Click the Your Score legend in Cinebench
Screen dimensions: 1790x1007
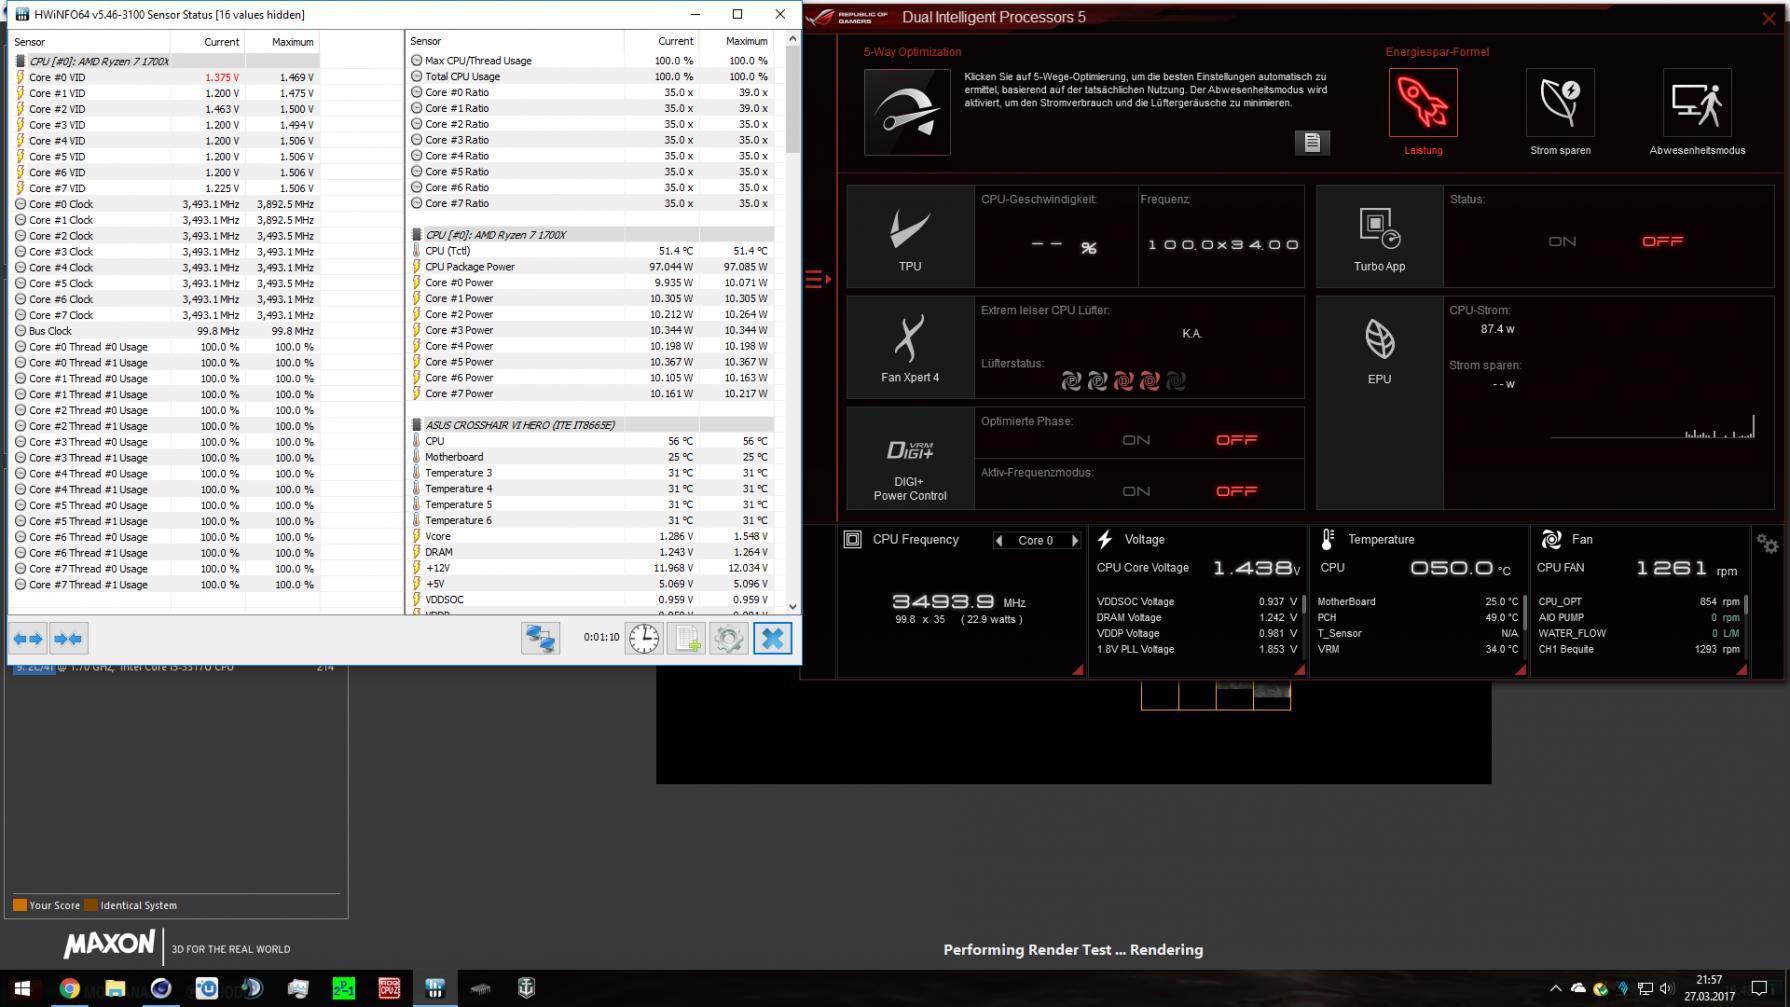47,905
